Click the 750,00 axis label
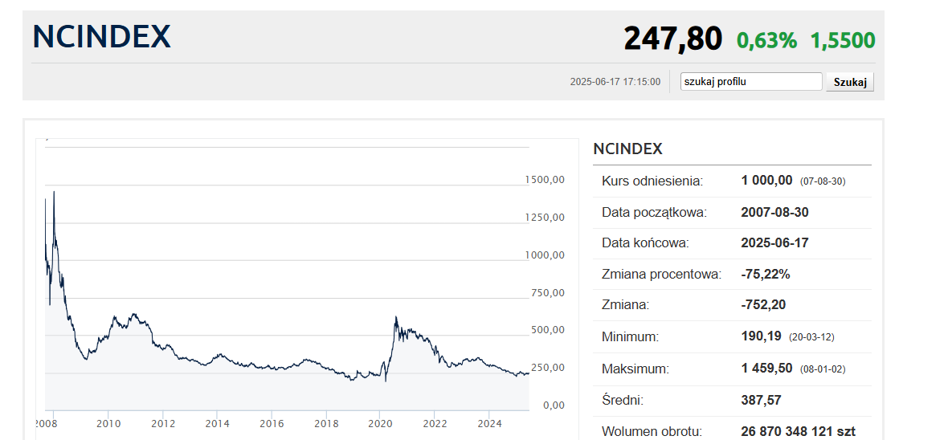Image resolution: width=948 pixels, height=440 pixels. point(548,293)
